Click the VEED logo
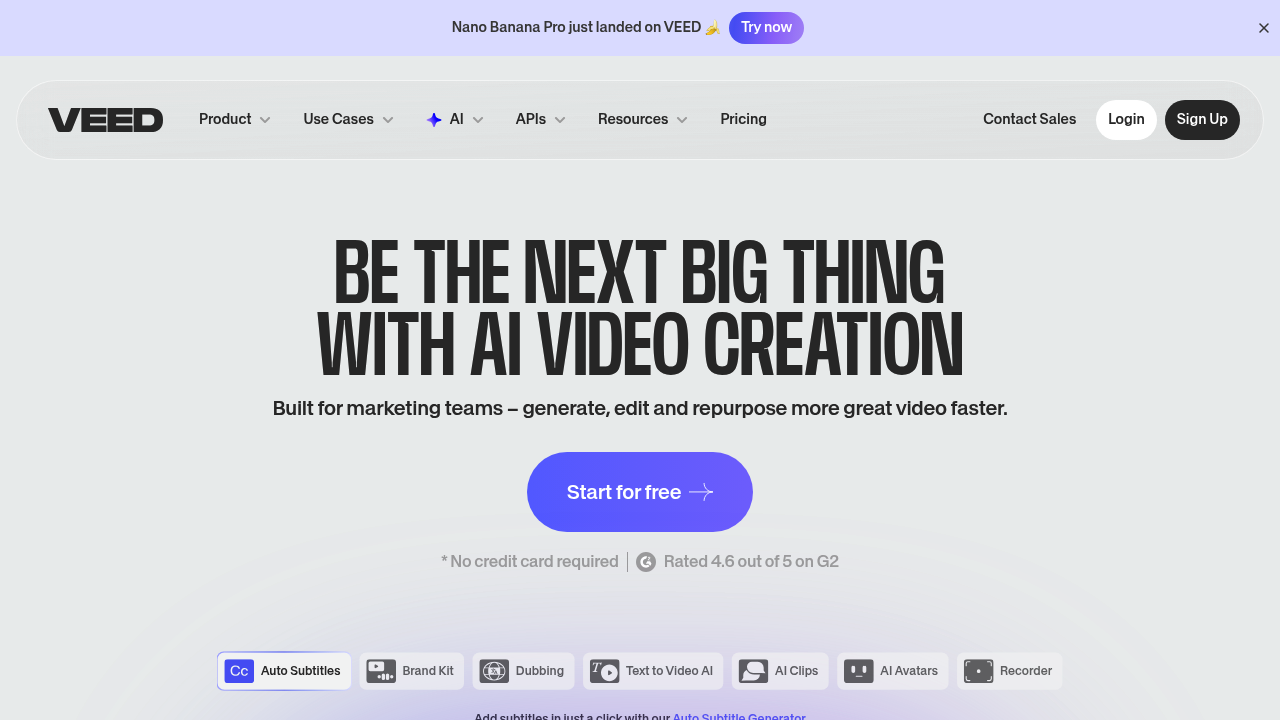 point(105,120)
